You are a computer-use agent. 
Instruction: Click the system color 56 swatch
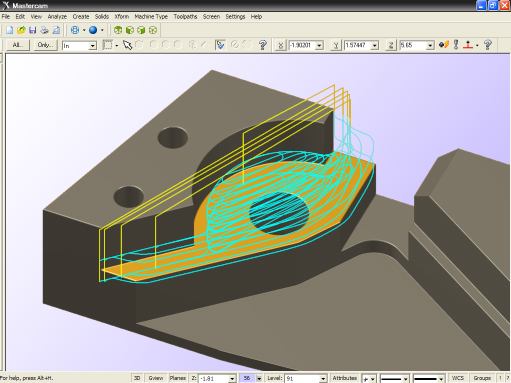point(247,378)
